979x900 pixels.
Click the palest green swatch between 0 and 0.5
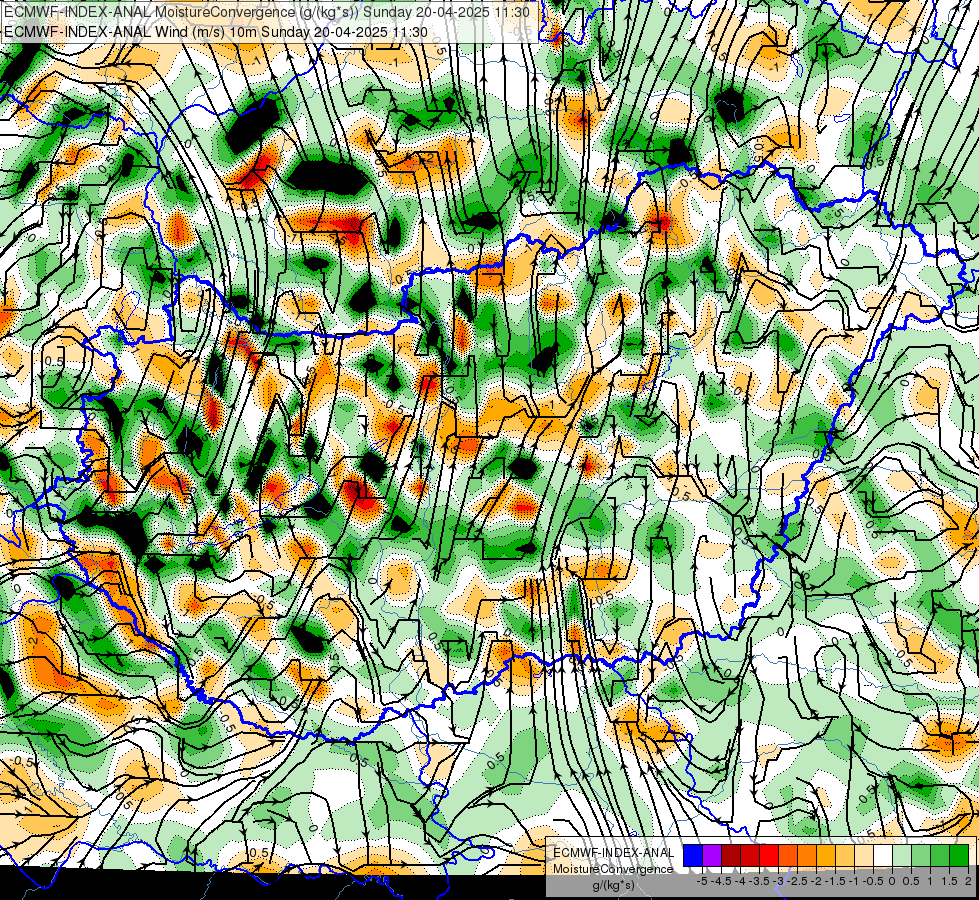[x=902, y=855]
